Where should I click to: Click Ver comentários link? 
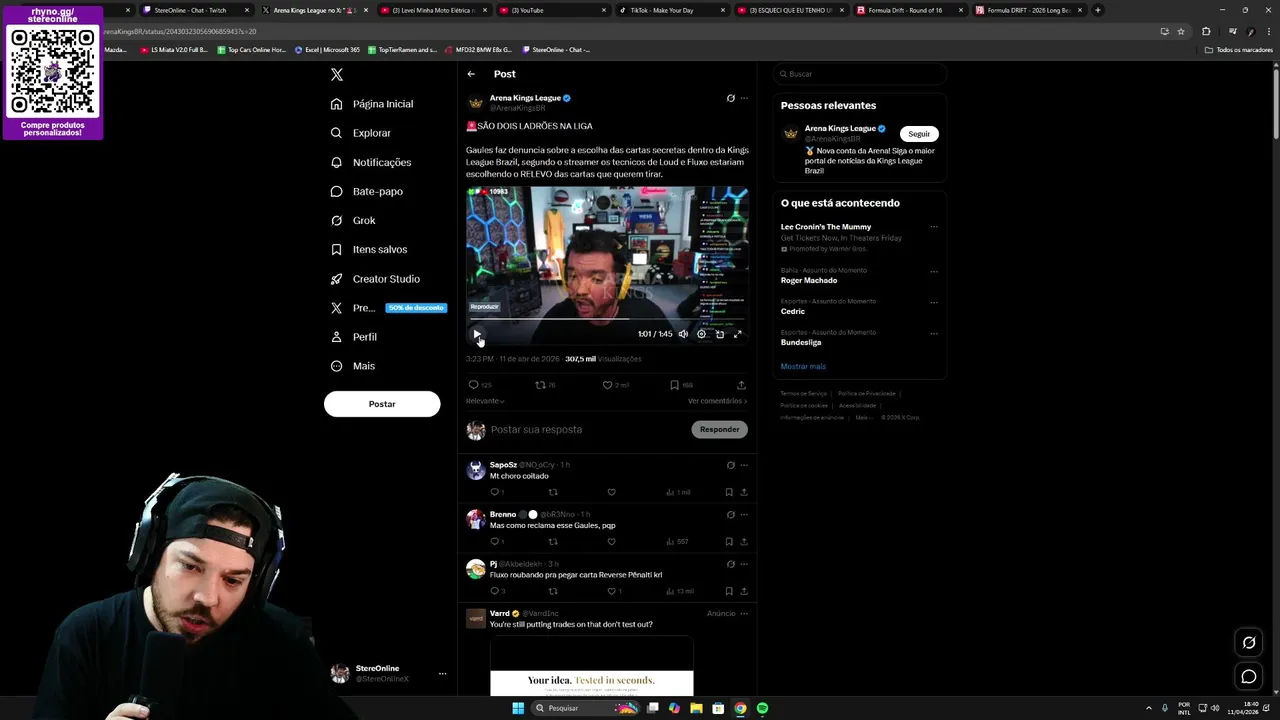point(717,401)
